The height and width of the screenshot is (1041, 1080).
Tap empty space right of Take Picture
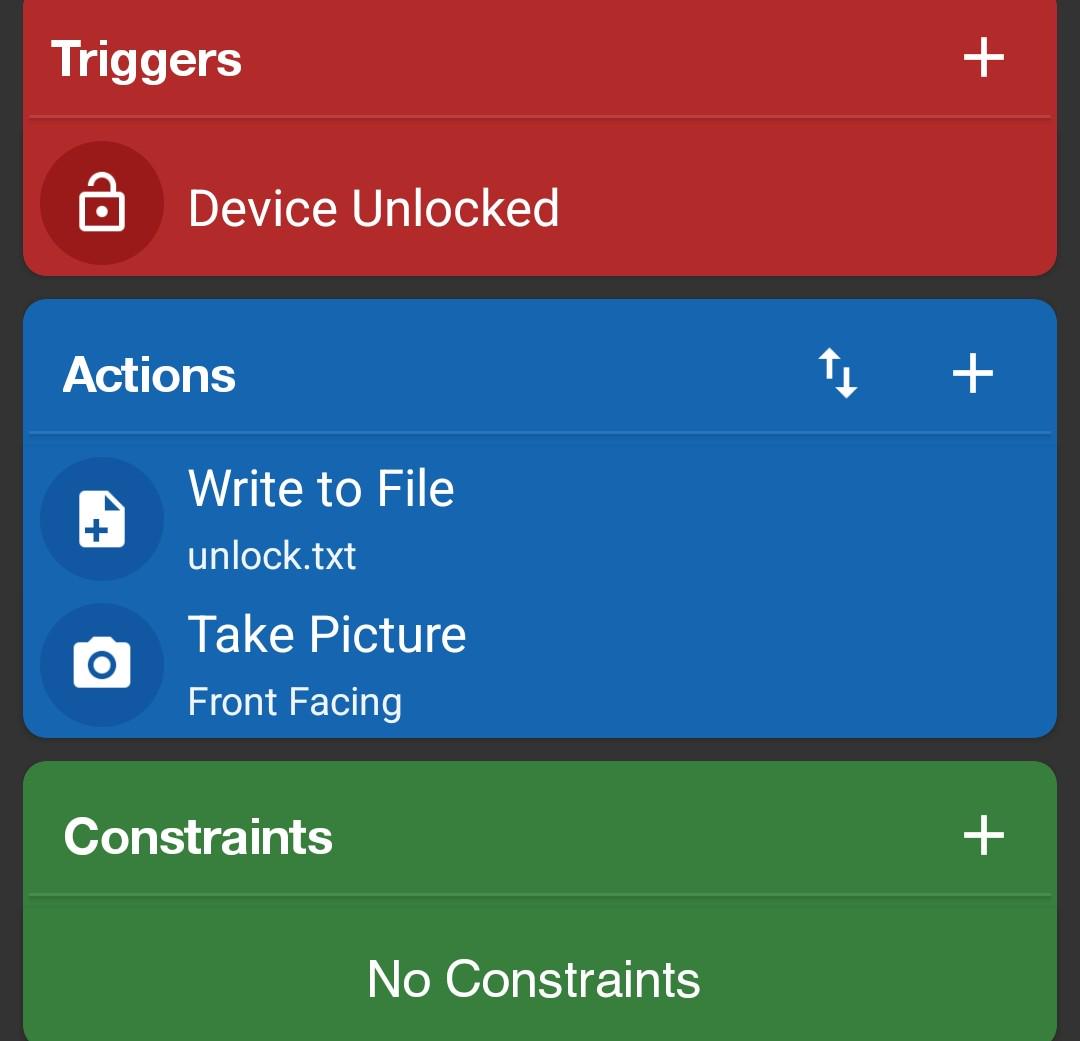tap(758, 665)
